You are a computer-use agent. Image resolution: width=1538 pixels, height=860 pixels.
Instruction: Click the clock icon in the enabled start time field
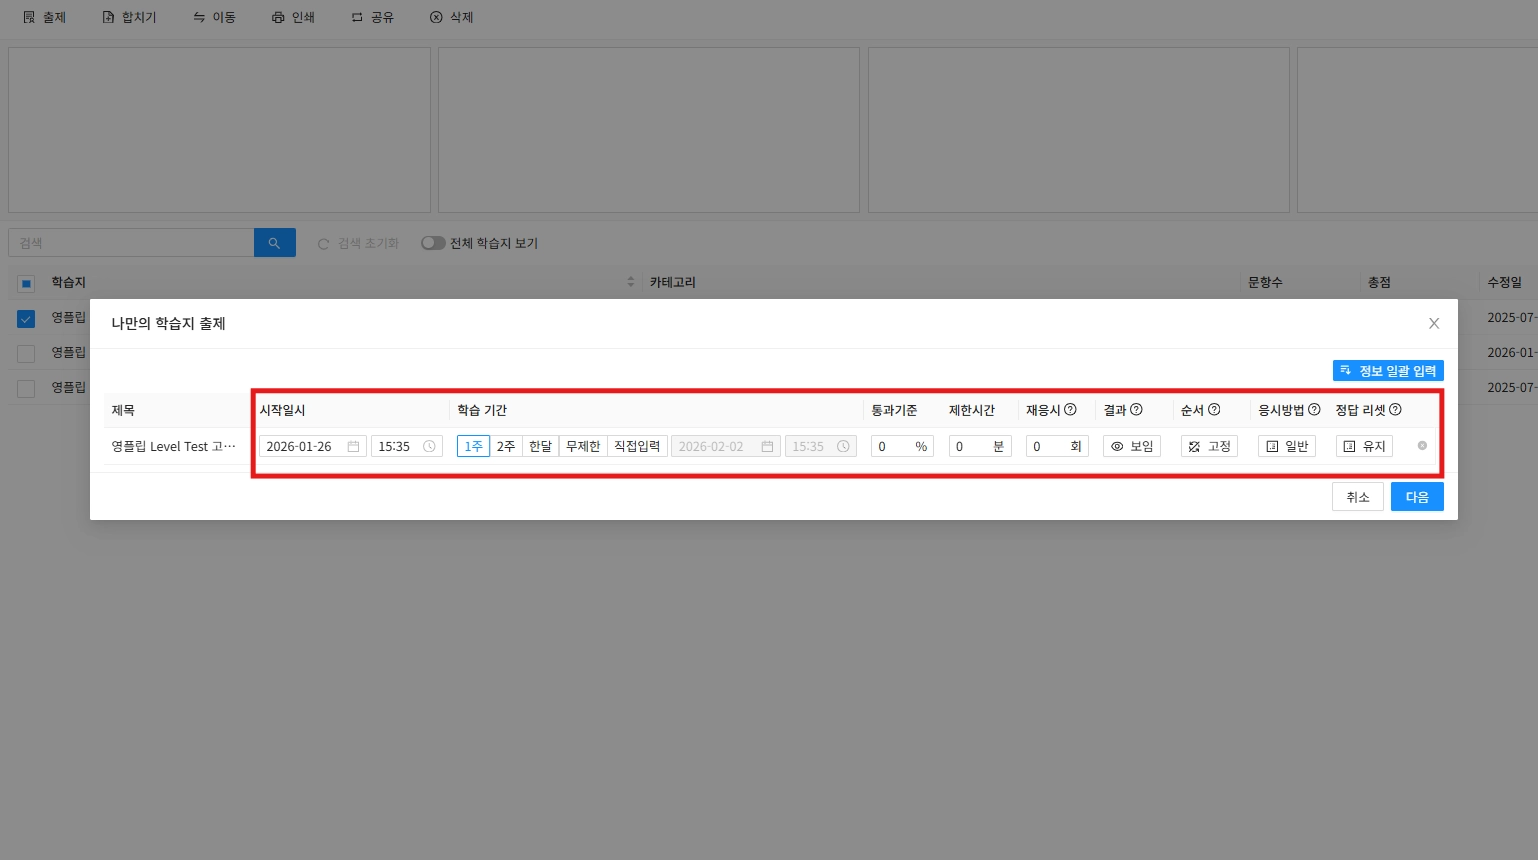(x=429, y=447)
